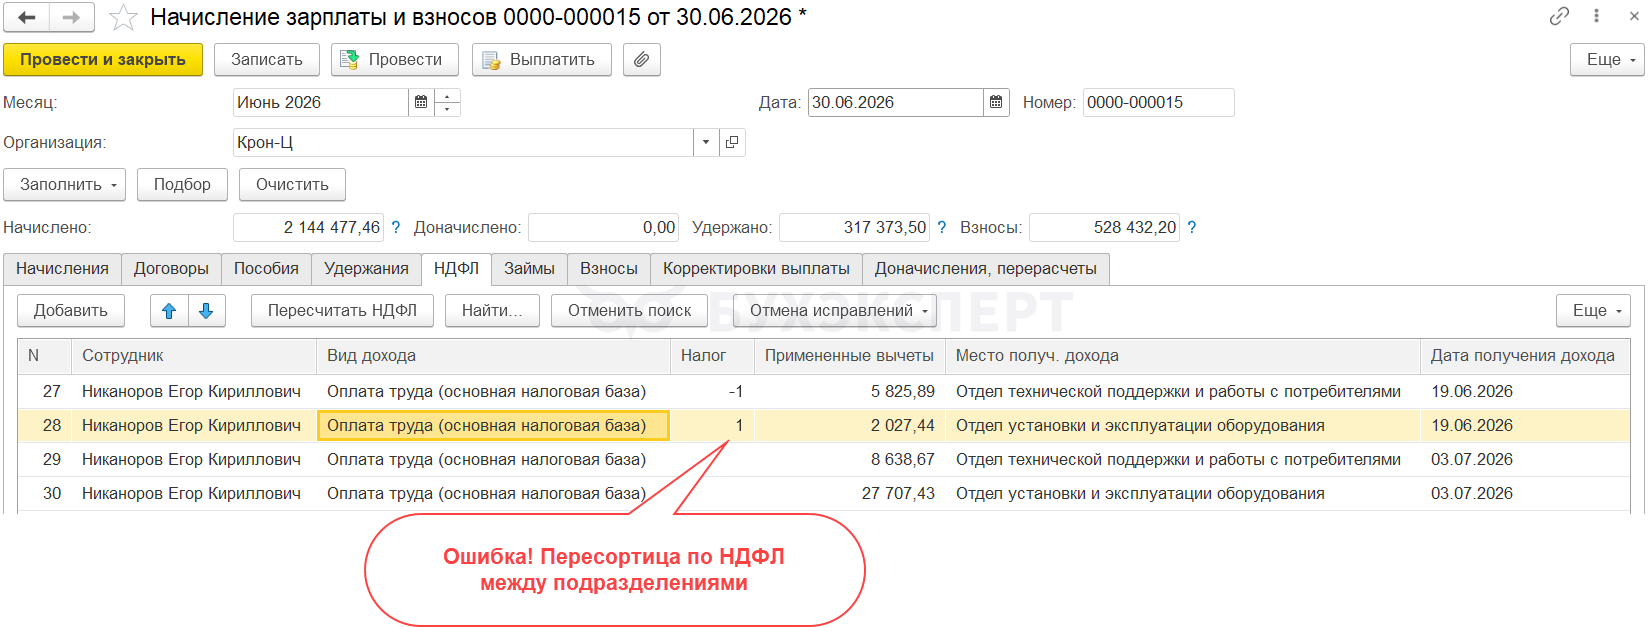Click Пересчитать НДФЛ button
This screenshot has width=1649, height=627.
tap(342, 311)
